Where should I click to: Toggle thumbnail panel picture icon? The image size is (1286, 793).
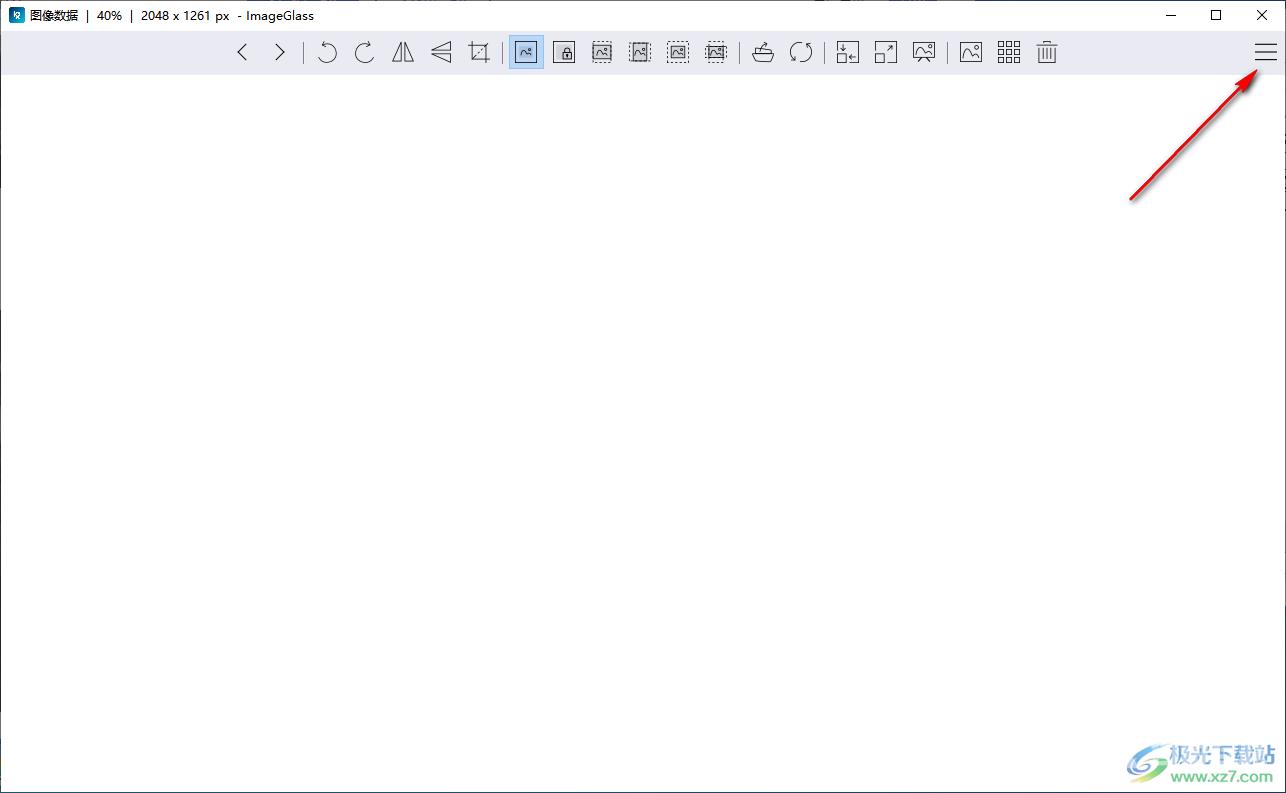click(x=971, y=53)
